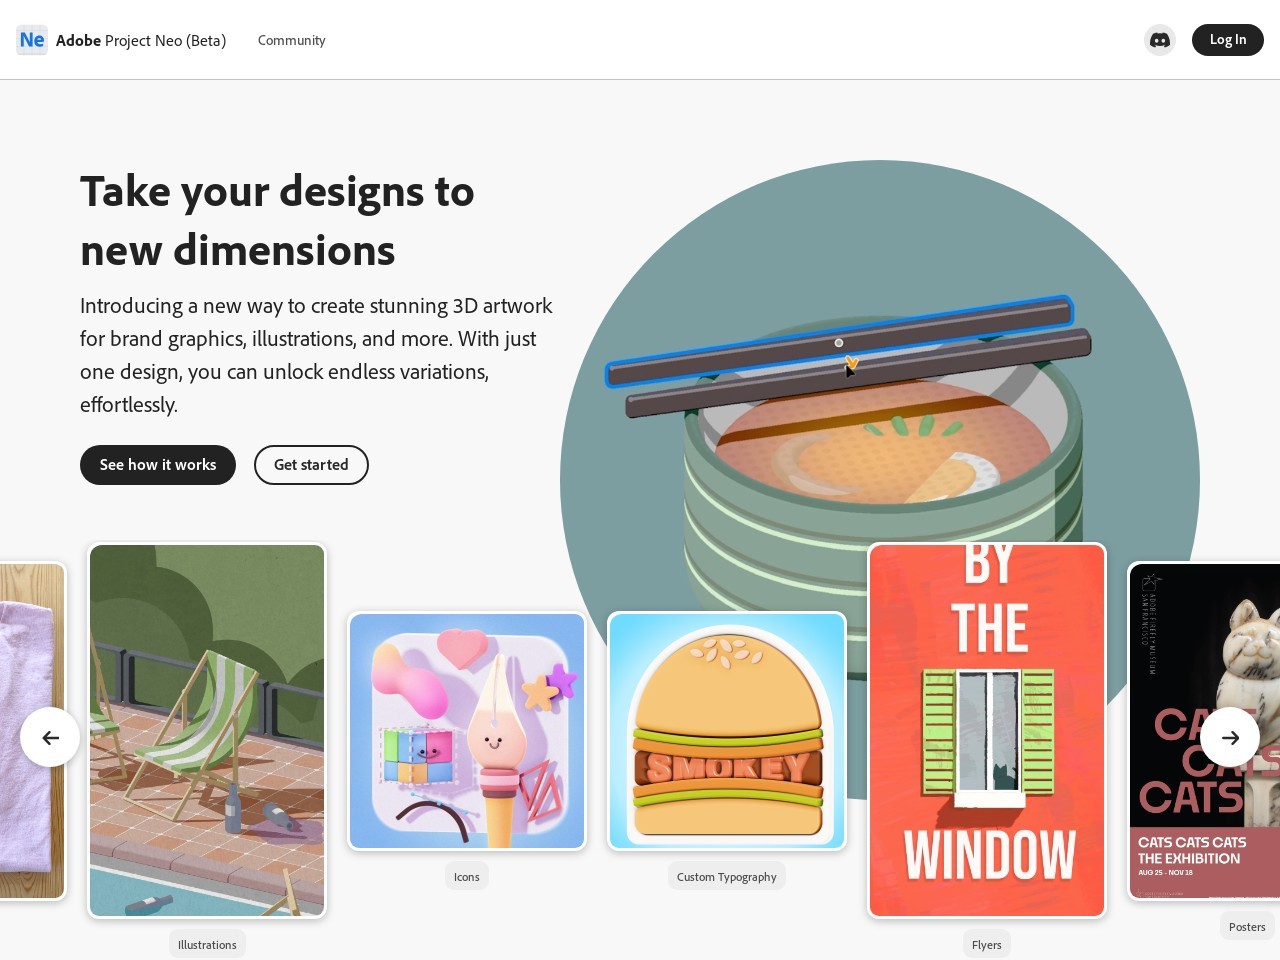
Task: Open the 3D icons artwork thumbnail
Action: (x=467, y=731)
